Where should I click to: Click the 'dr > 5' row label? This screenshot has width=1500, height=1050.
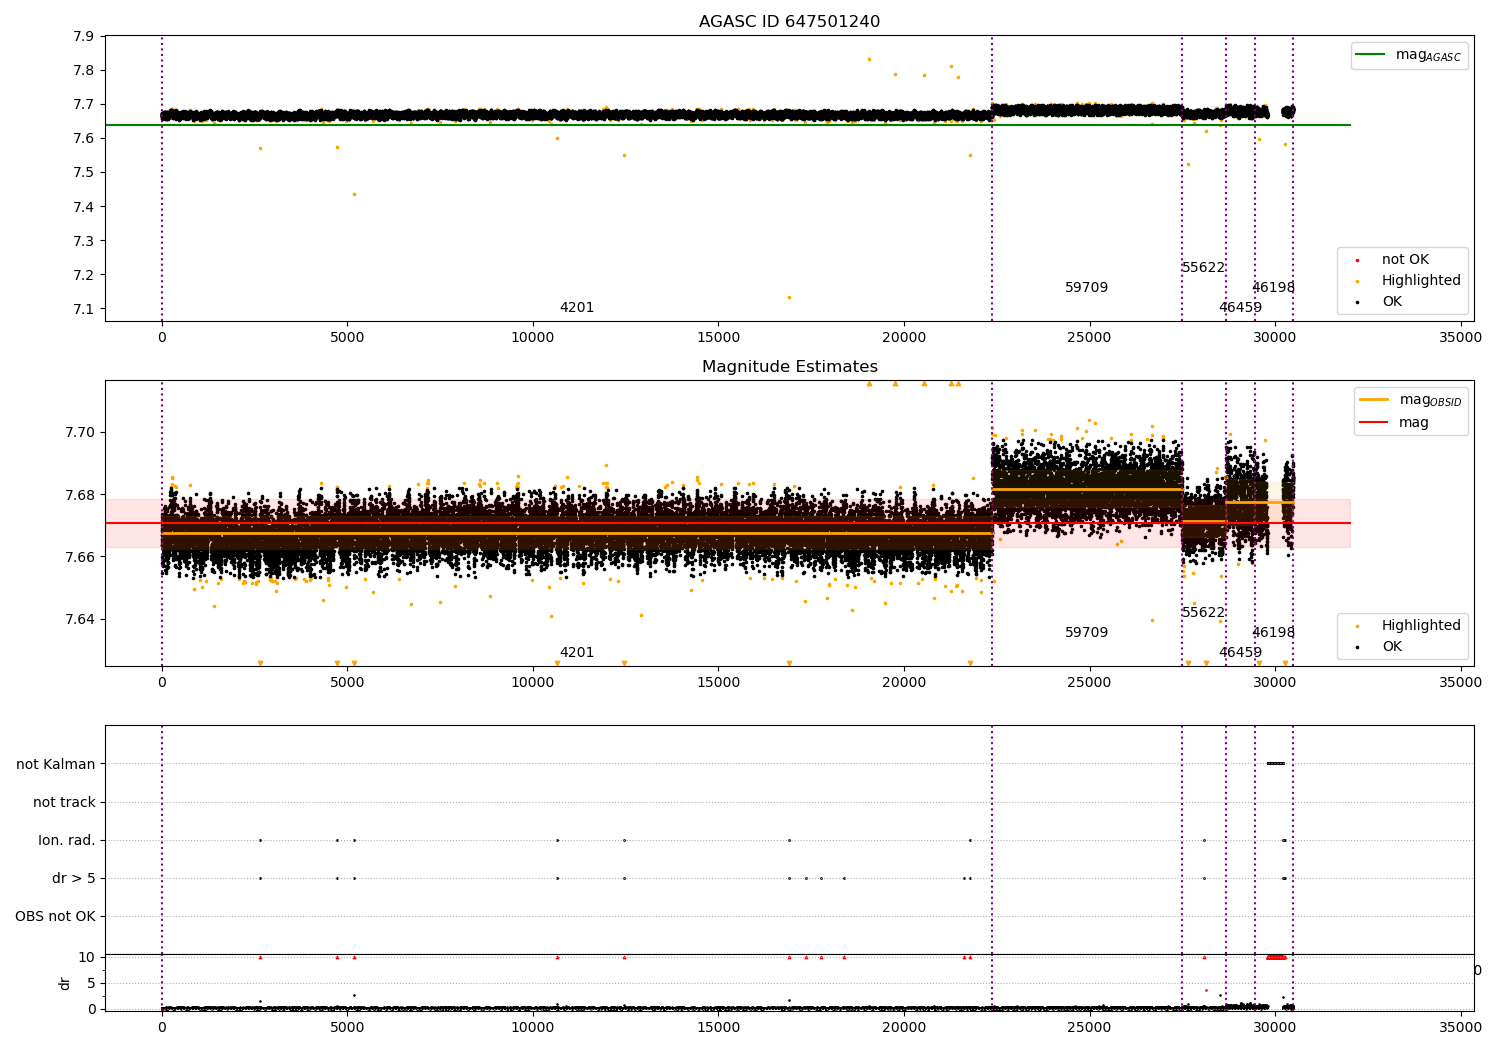coord(74,878)
